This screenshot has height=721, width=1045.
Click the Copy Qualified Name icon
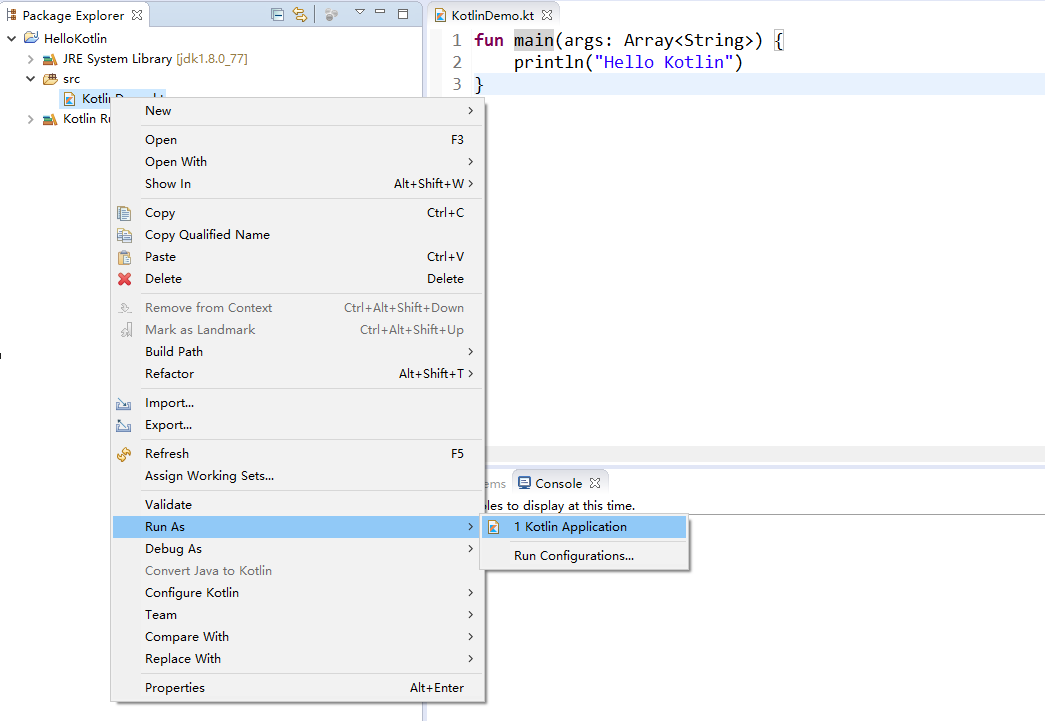click(124, 235)
